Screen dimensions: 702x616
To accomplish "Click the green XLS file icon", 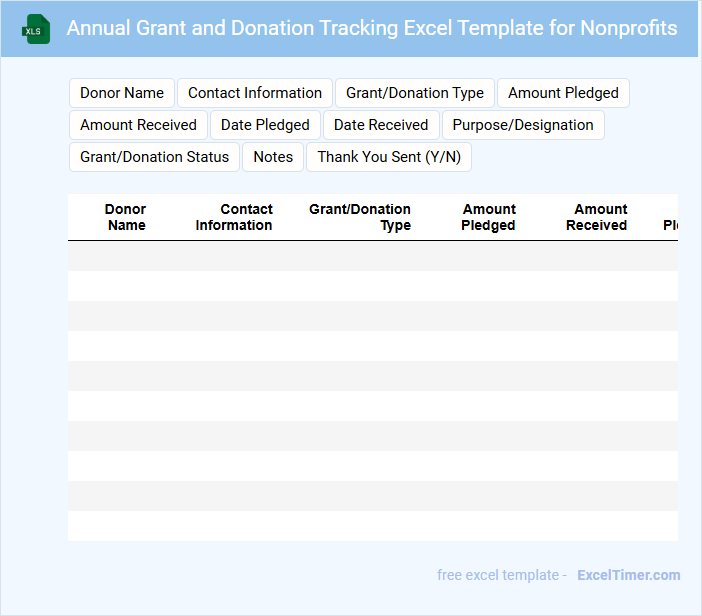I will click(x=36, y=29).
